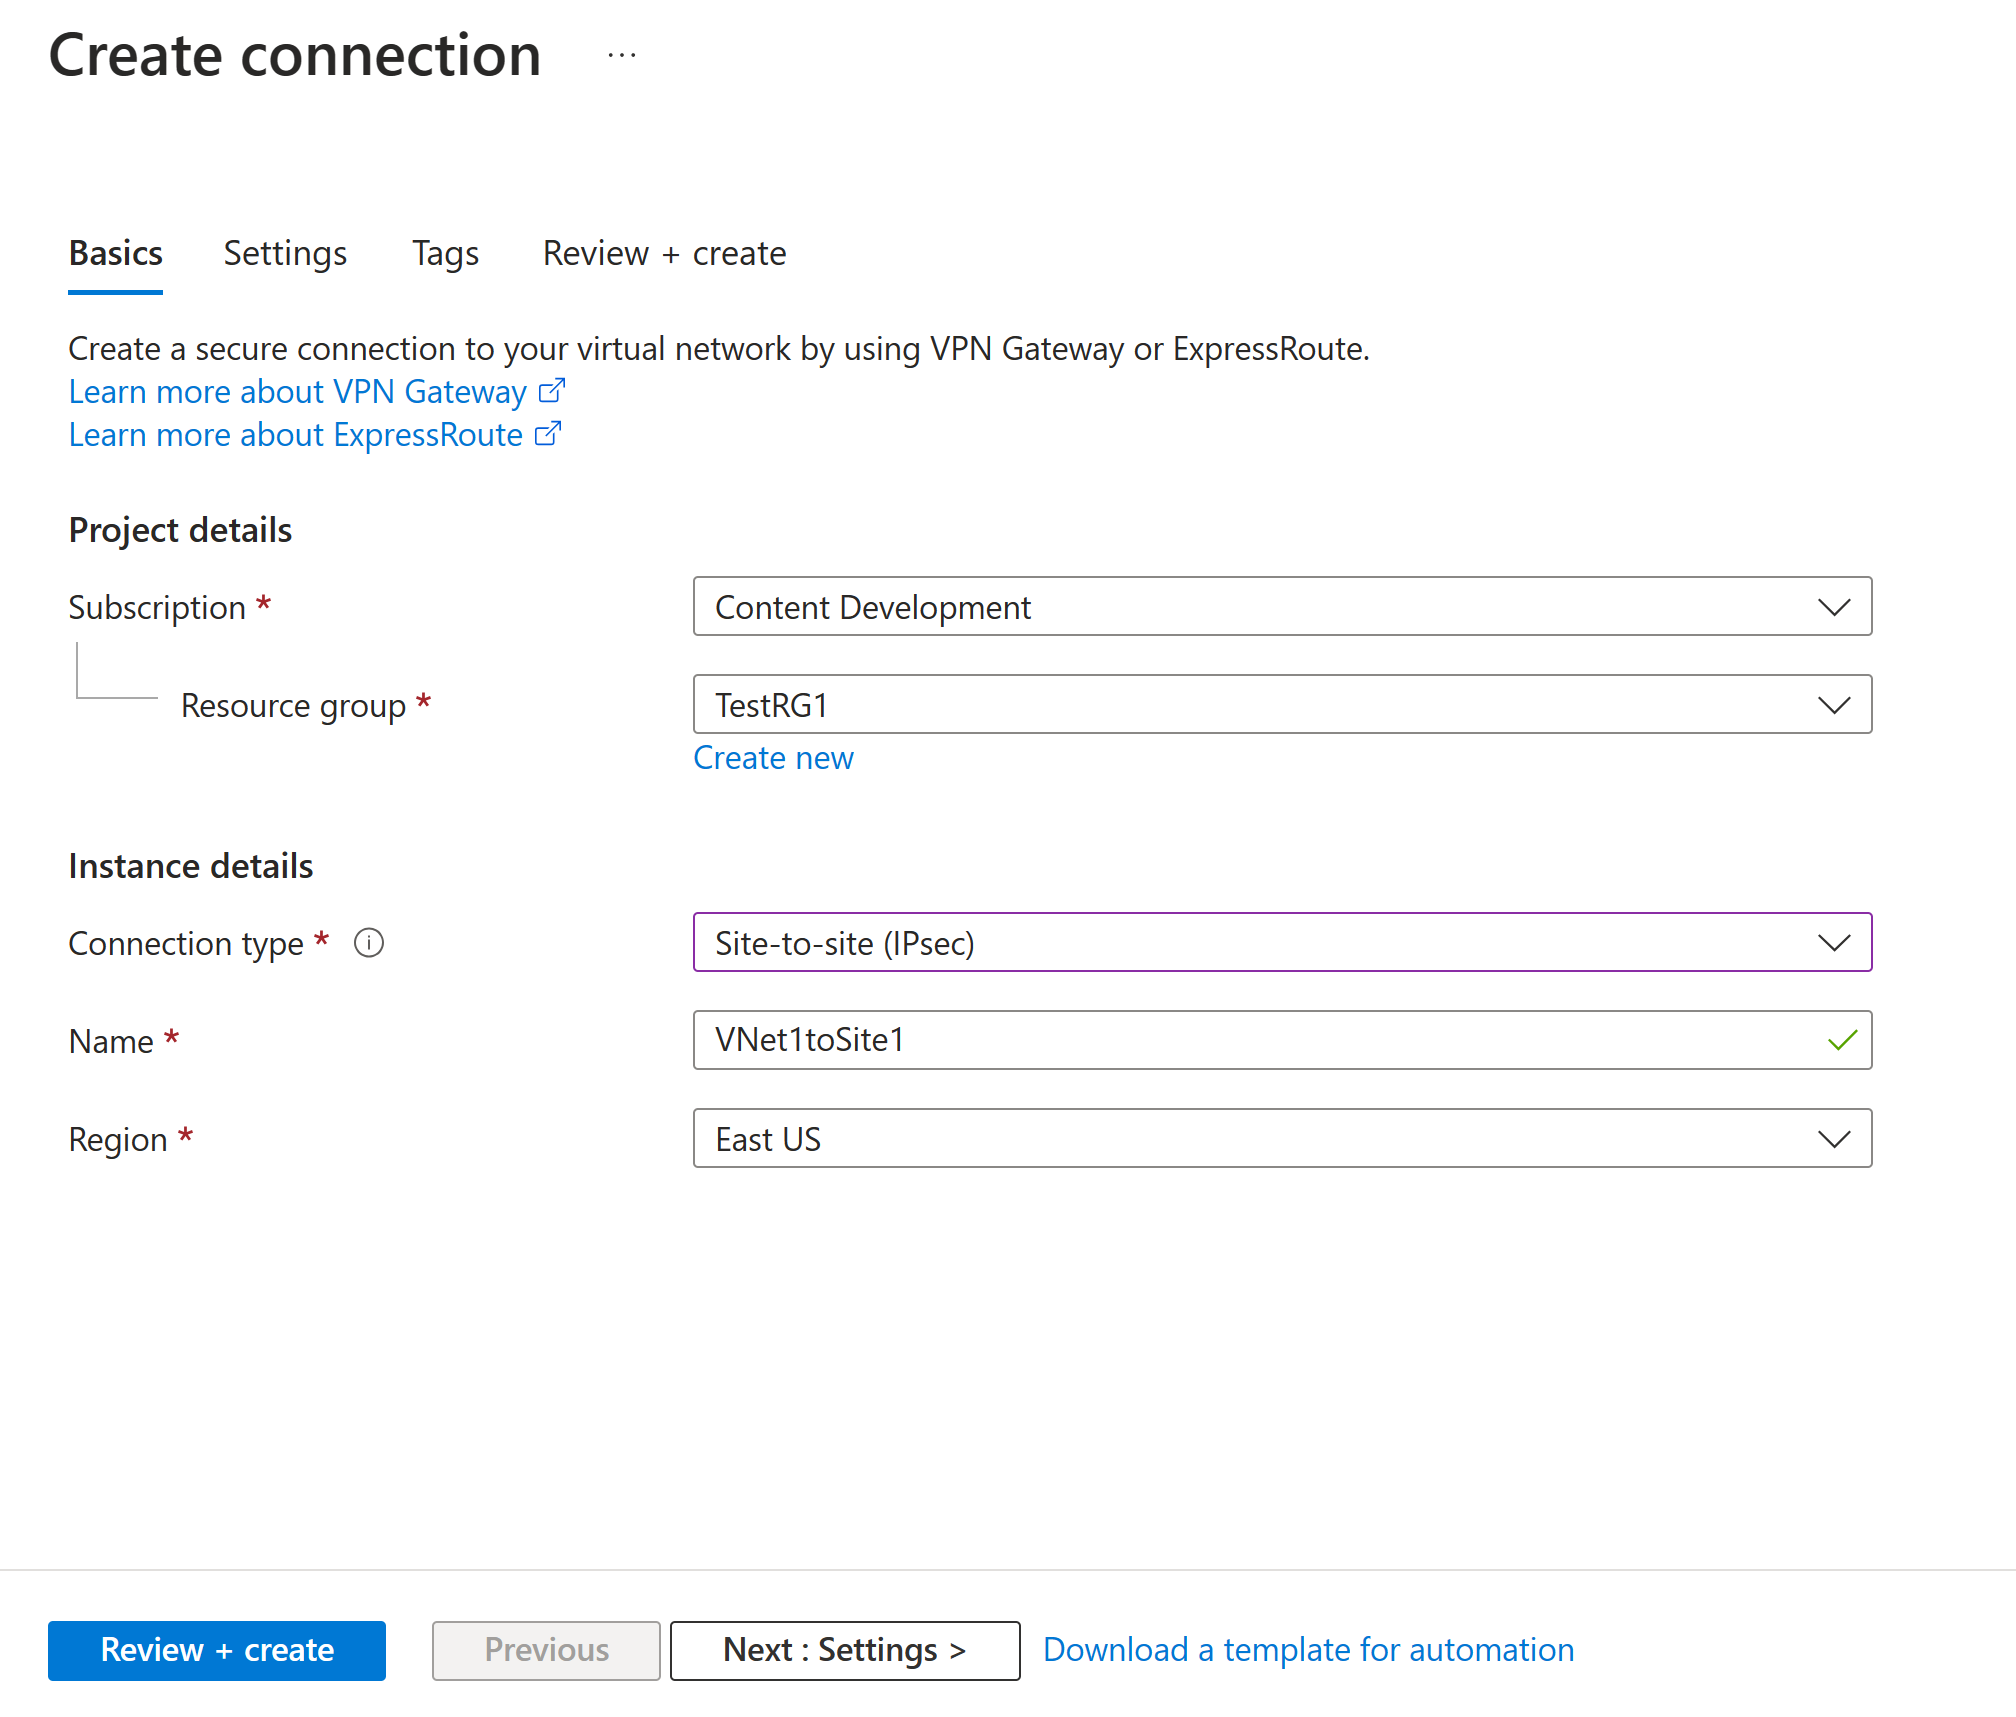
Task: Click the Subscription field label
Action: [157, 607]
